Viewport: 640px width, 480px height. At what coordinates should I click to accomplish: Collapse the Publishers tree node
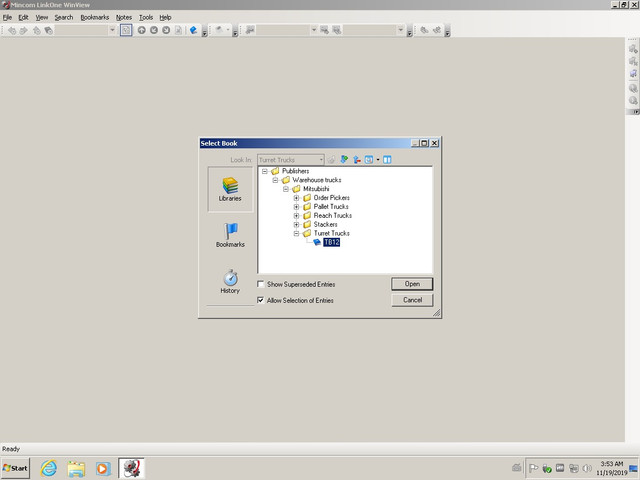264,171
